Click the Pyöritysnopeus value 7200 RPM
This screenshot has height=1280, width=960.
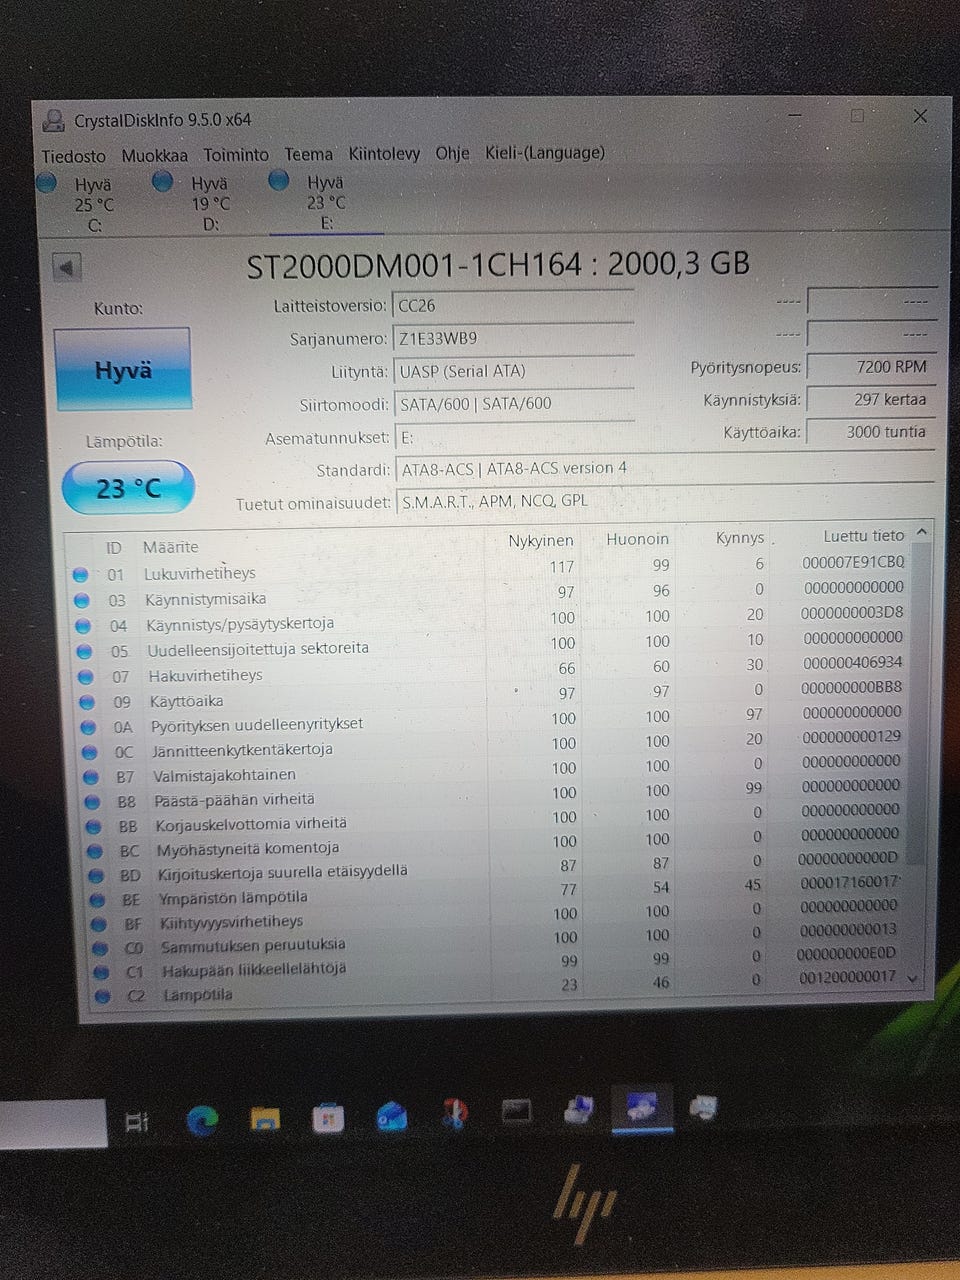(871, 366)
